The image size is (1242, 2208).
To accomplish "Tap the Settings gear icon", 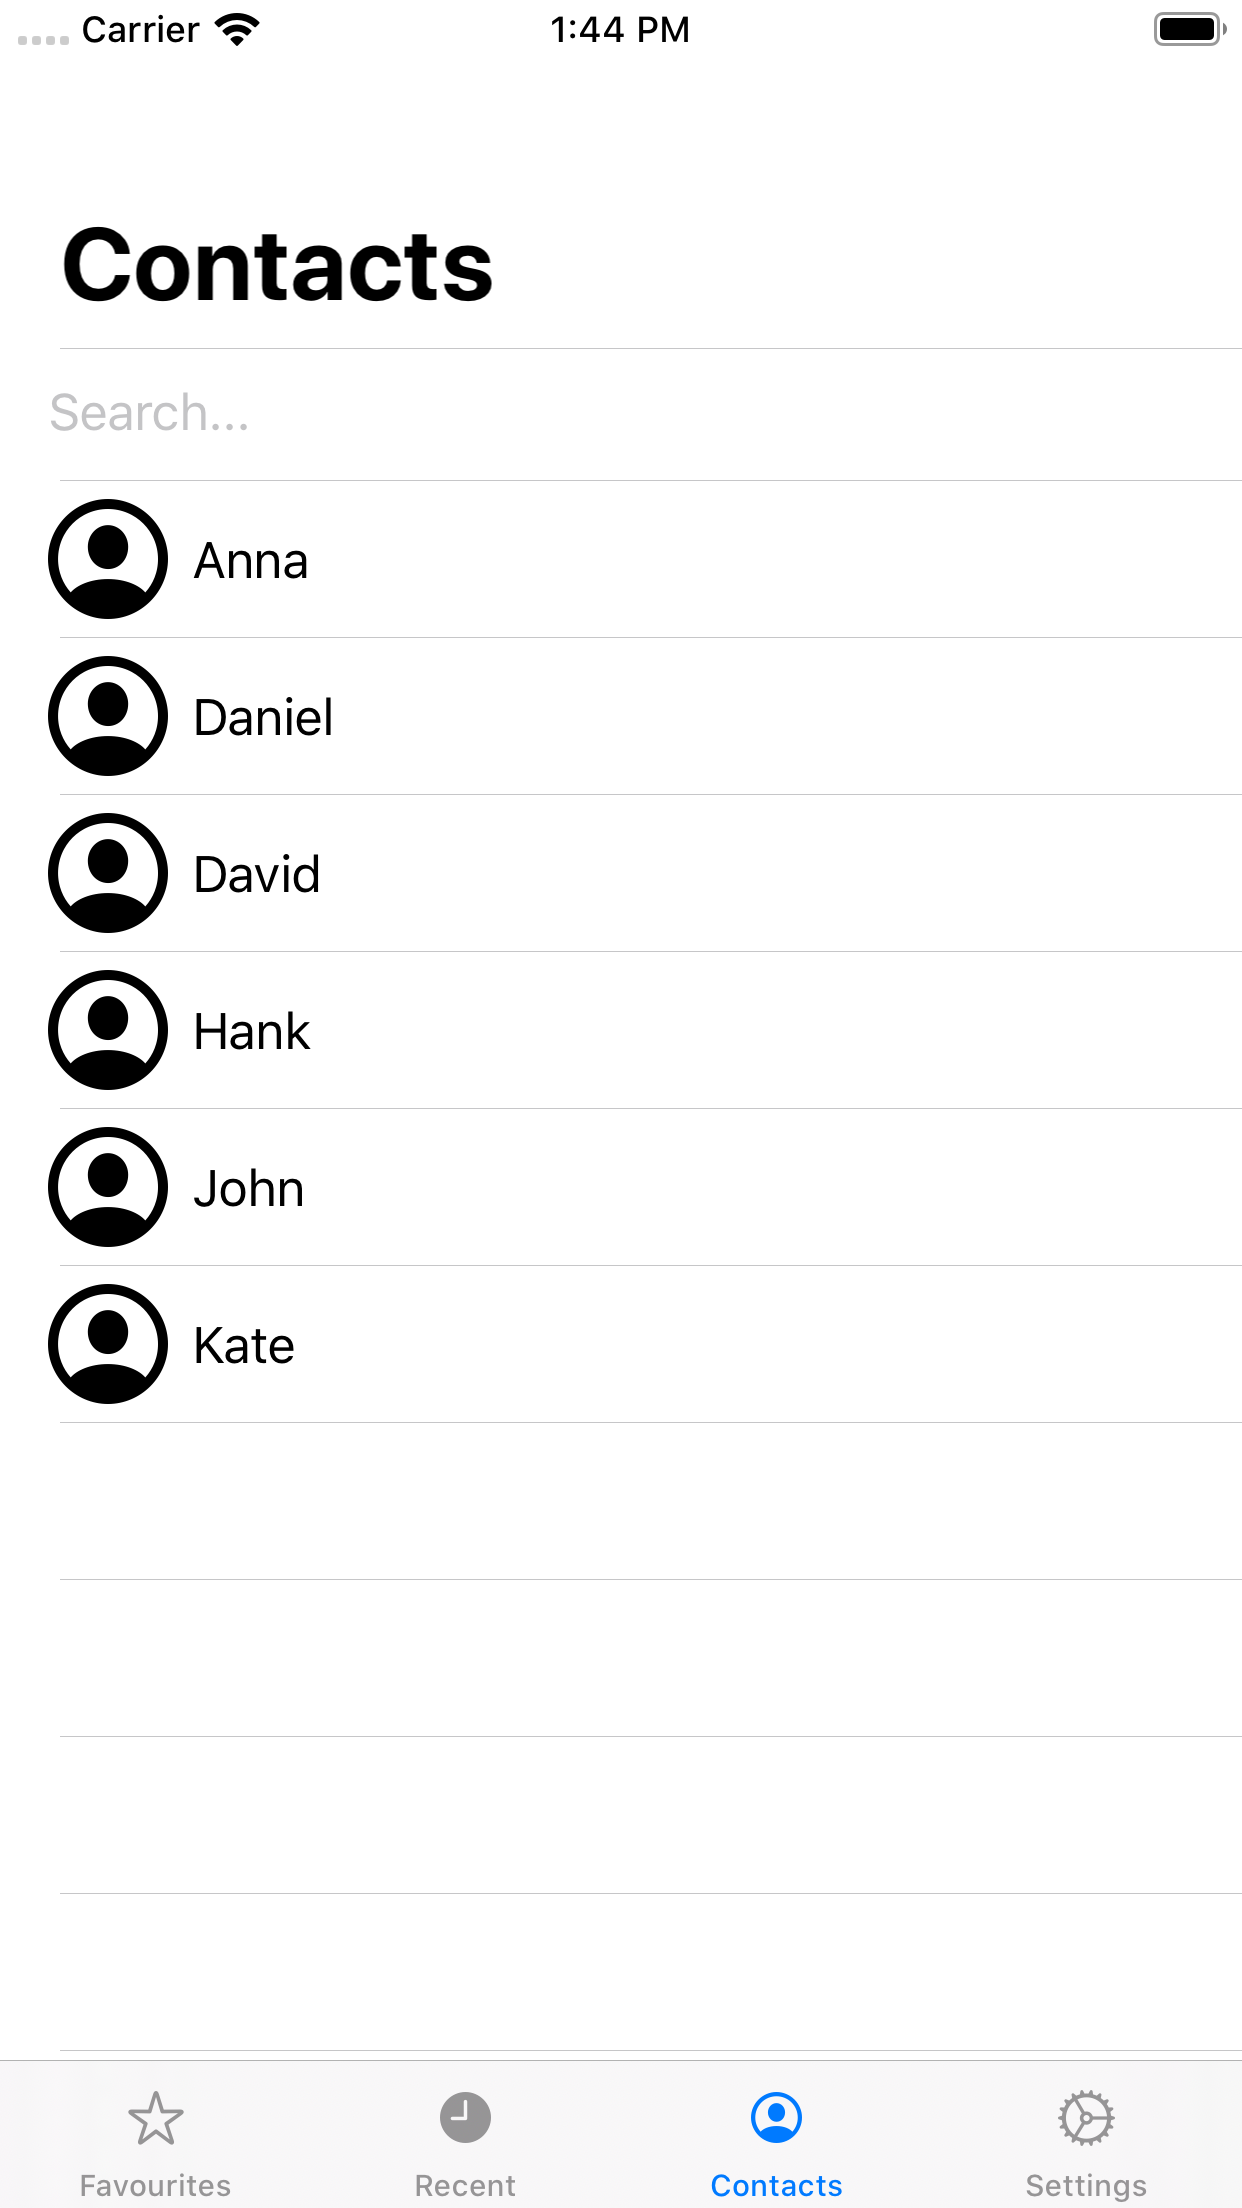I will (x=1086, y=2118).
